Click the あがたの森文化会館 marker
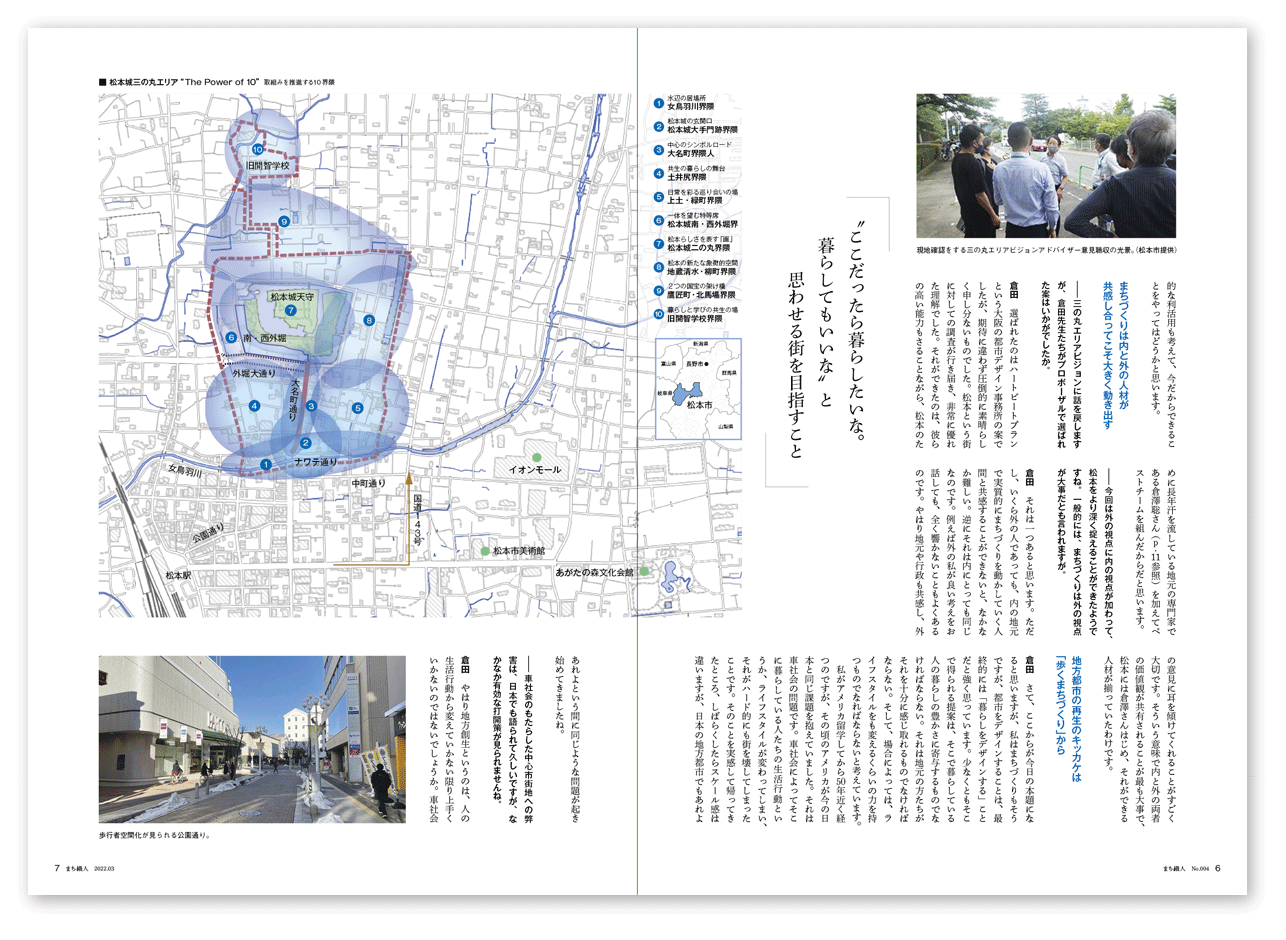The image size is (1286, 940). [643, 571]
